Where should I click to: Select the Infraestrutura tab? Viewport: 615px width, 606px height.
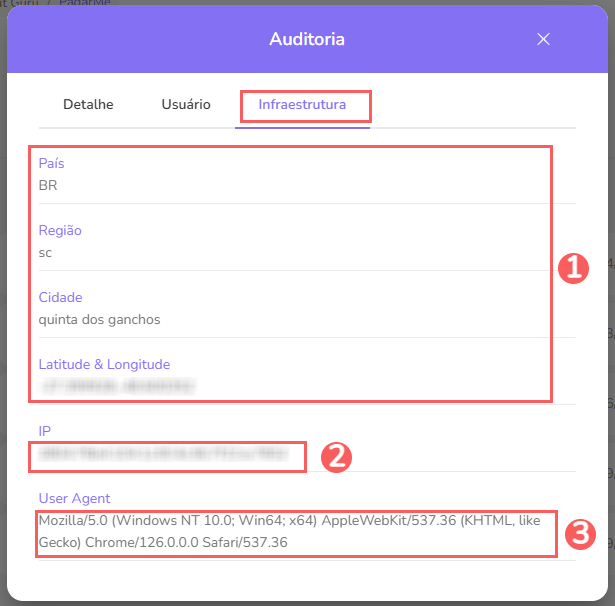[x=302, y=105]
